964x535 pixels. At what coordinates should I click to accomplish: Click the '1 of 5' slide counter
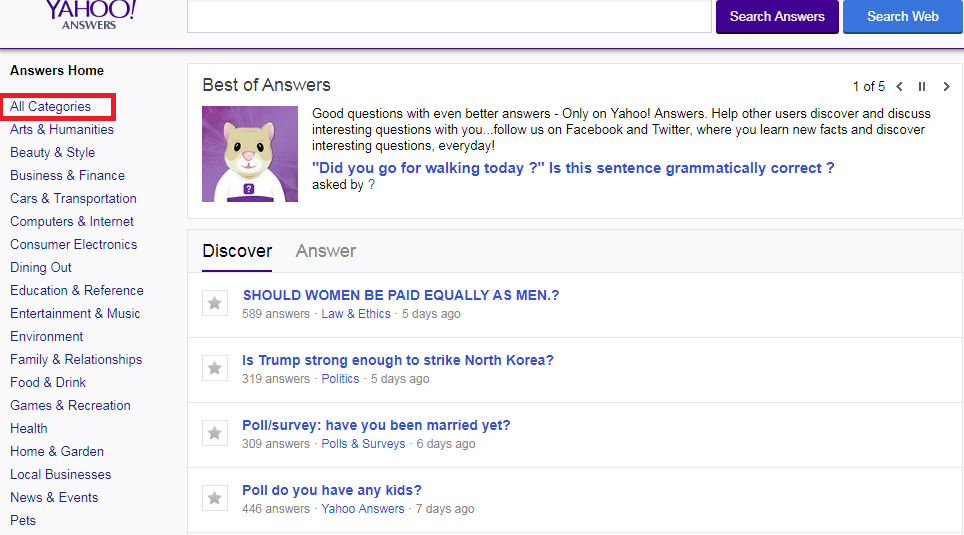(x=869, y=87)
